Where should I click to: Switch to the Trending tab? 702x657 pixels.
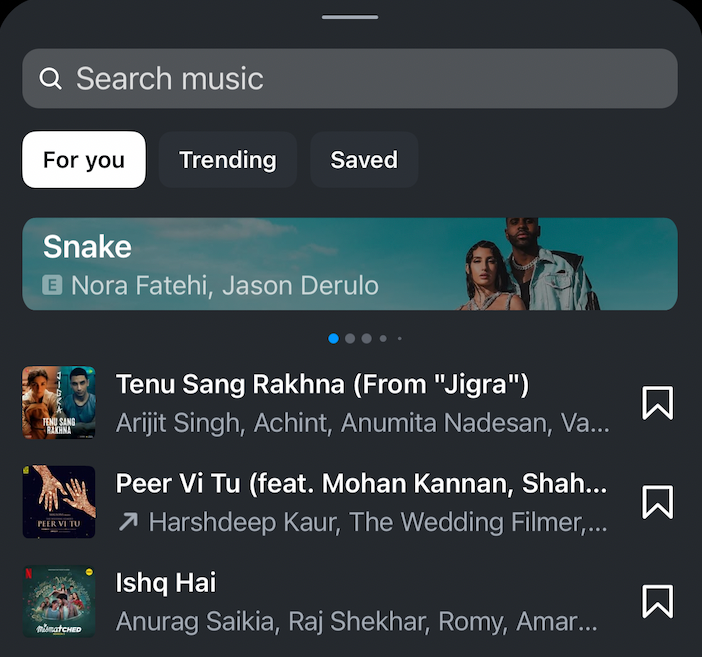[x=228, y=160]
